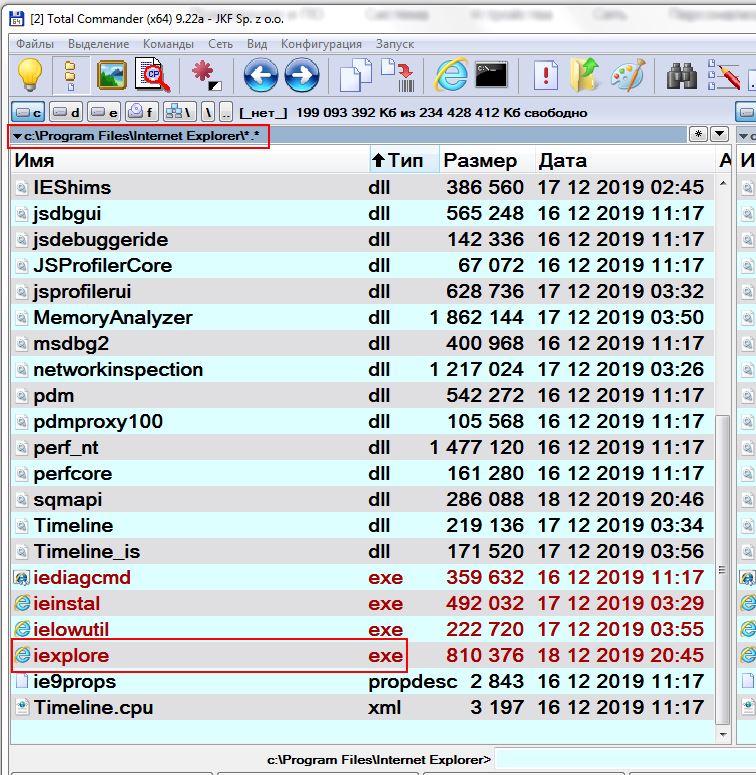Viewport: 756px width, 775px height.
Task: Sort by Размер column header
Action: pos(487,160)
